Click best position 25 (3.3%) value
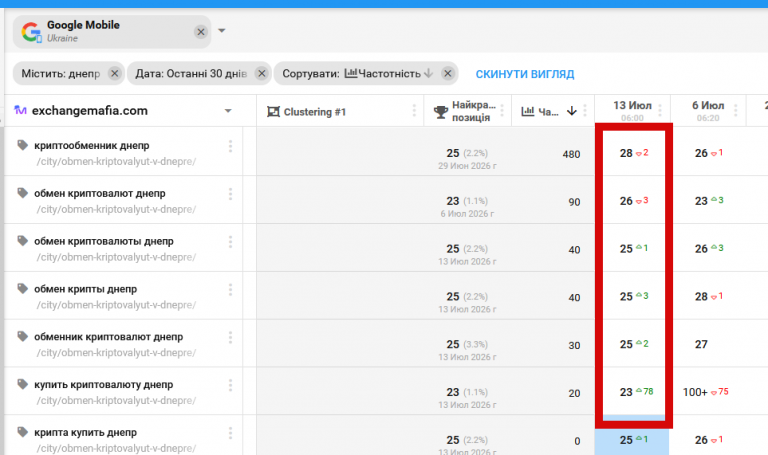Viewport: 768px width, 455px height. tap(453, 344)
